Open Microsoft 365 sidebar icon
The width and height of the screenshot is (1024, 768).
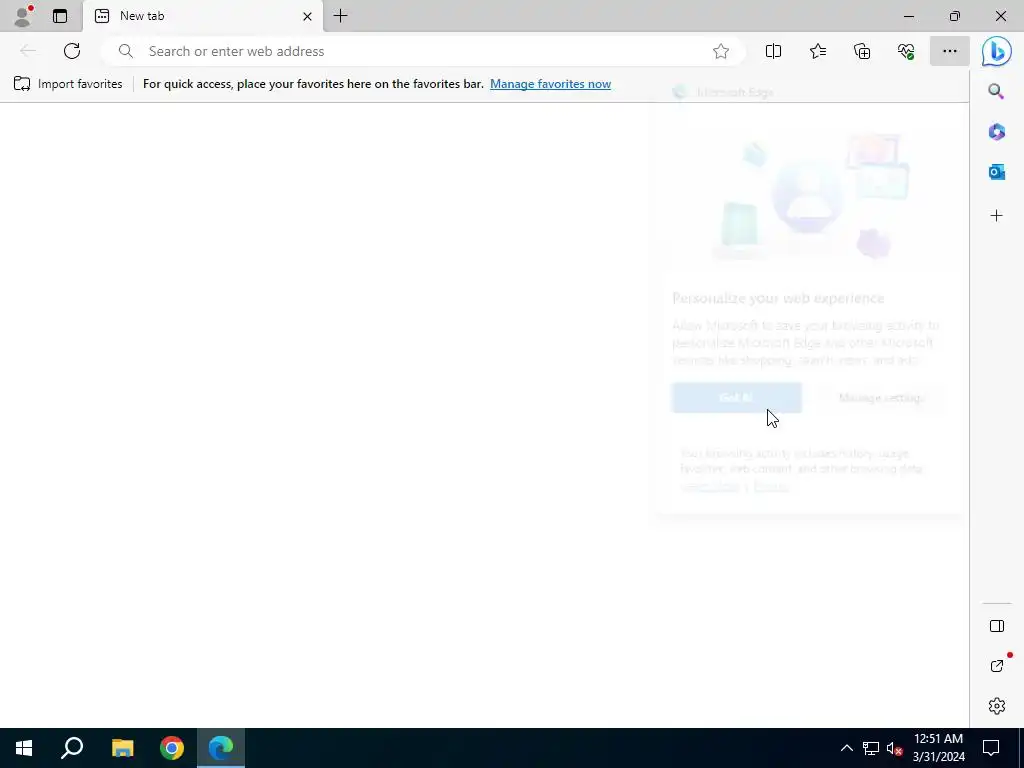coord(996,132)
